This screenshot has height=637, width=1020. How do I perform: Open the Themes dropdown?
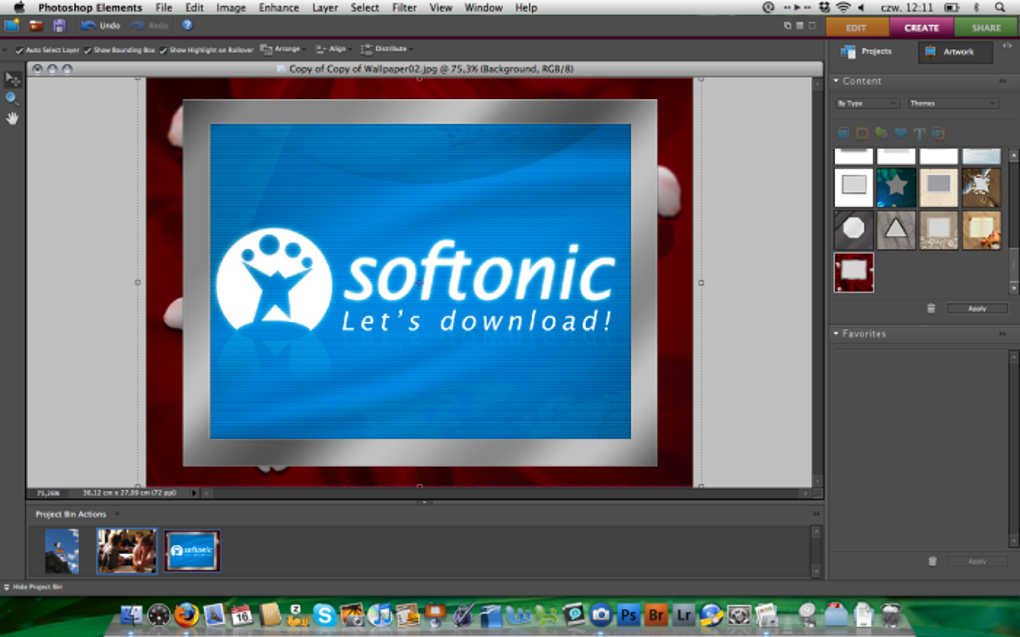click(x=952, y=103)
